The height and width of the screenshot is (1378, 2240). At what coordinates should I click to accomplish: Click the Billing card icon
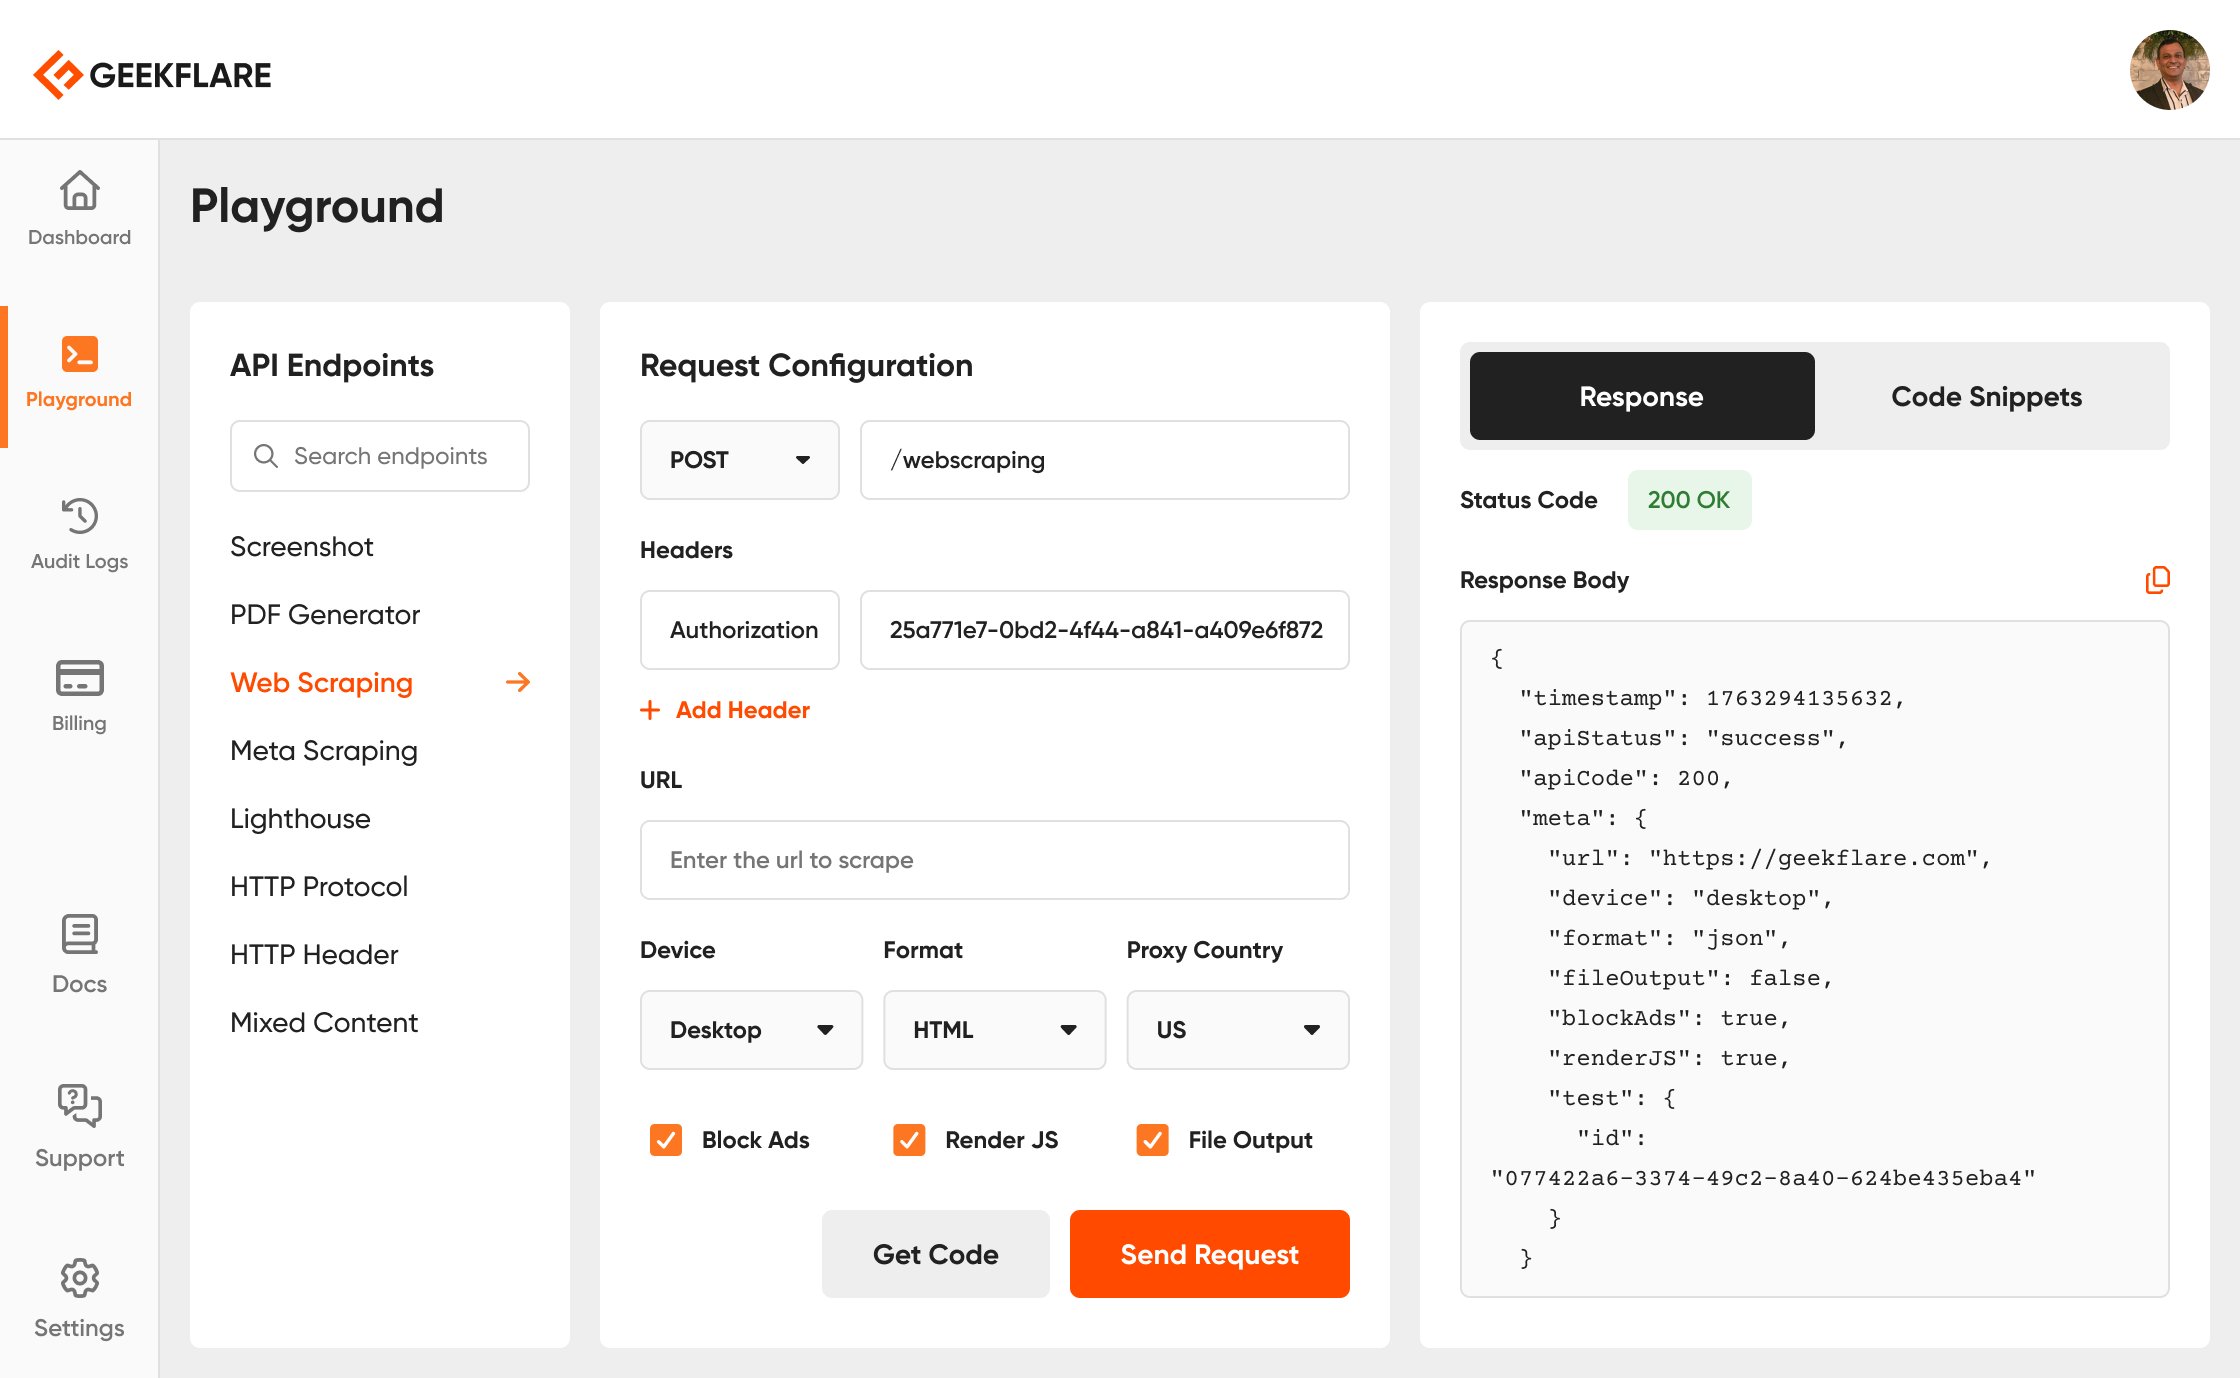tap(79, 678)
